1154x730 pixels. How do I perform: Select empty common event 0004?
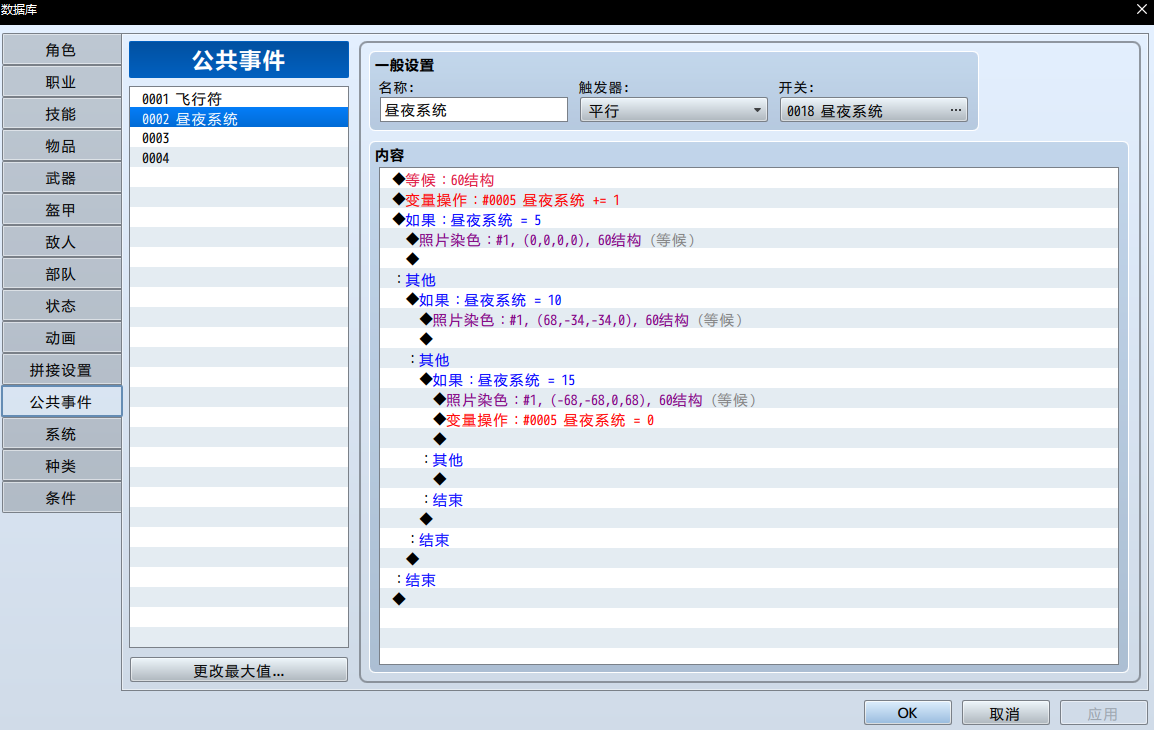tap(238, 158)
